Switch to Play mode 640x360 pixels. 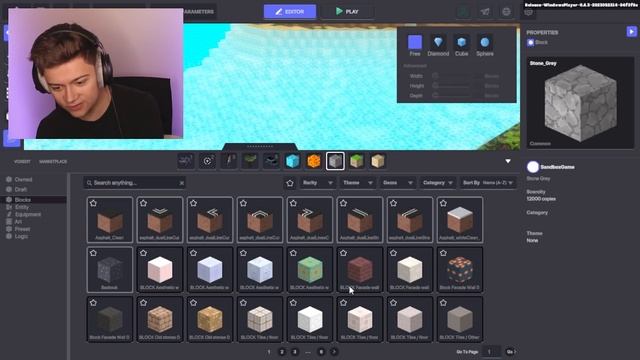pyautogui.click(x=347, y=12)
